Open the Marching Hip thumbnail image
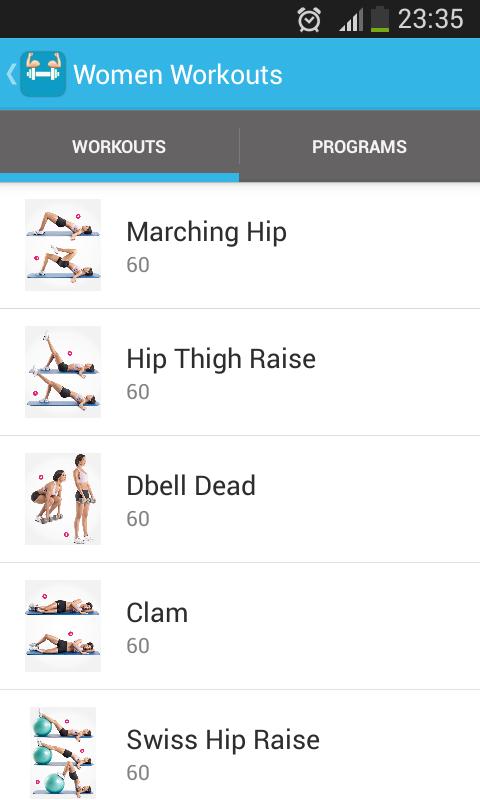The width and height of the screenshot is (480, 800). 63,245
